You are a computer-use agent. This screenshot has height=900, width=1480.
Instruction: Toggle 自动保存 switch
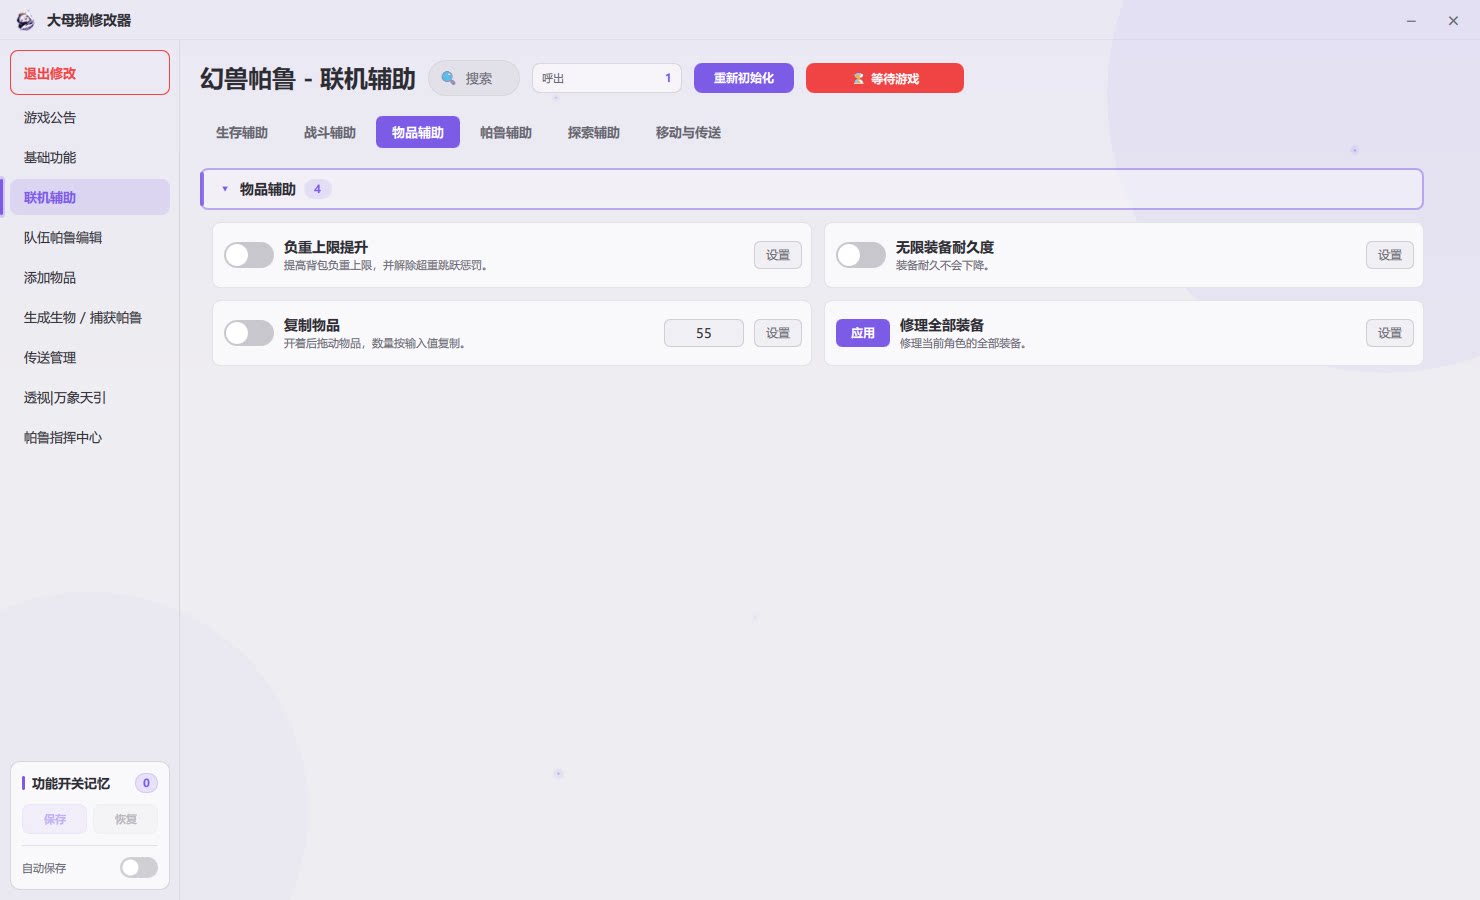click(139, 867)
